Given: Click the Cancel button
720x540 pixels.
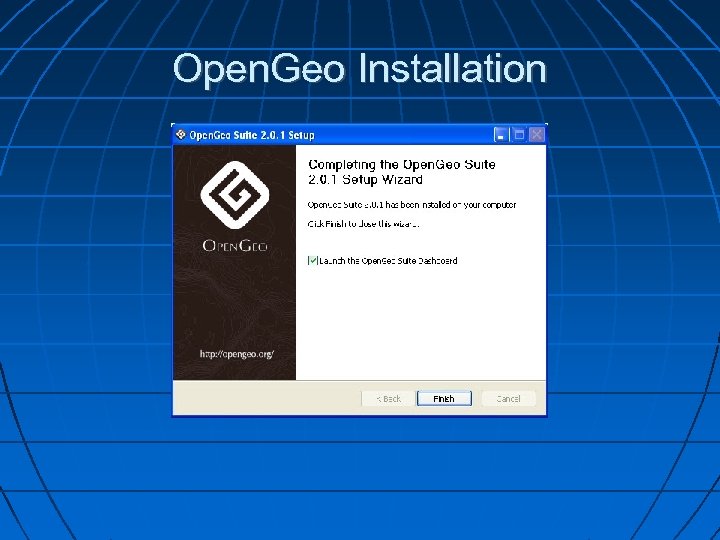Looking at the screenshot, I should 508,399.
